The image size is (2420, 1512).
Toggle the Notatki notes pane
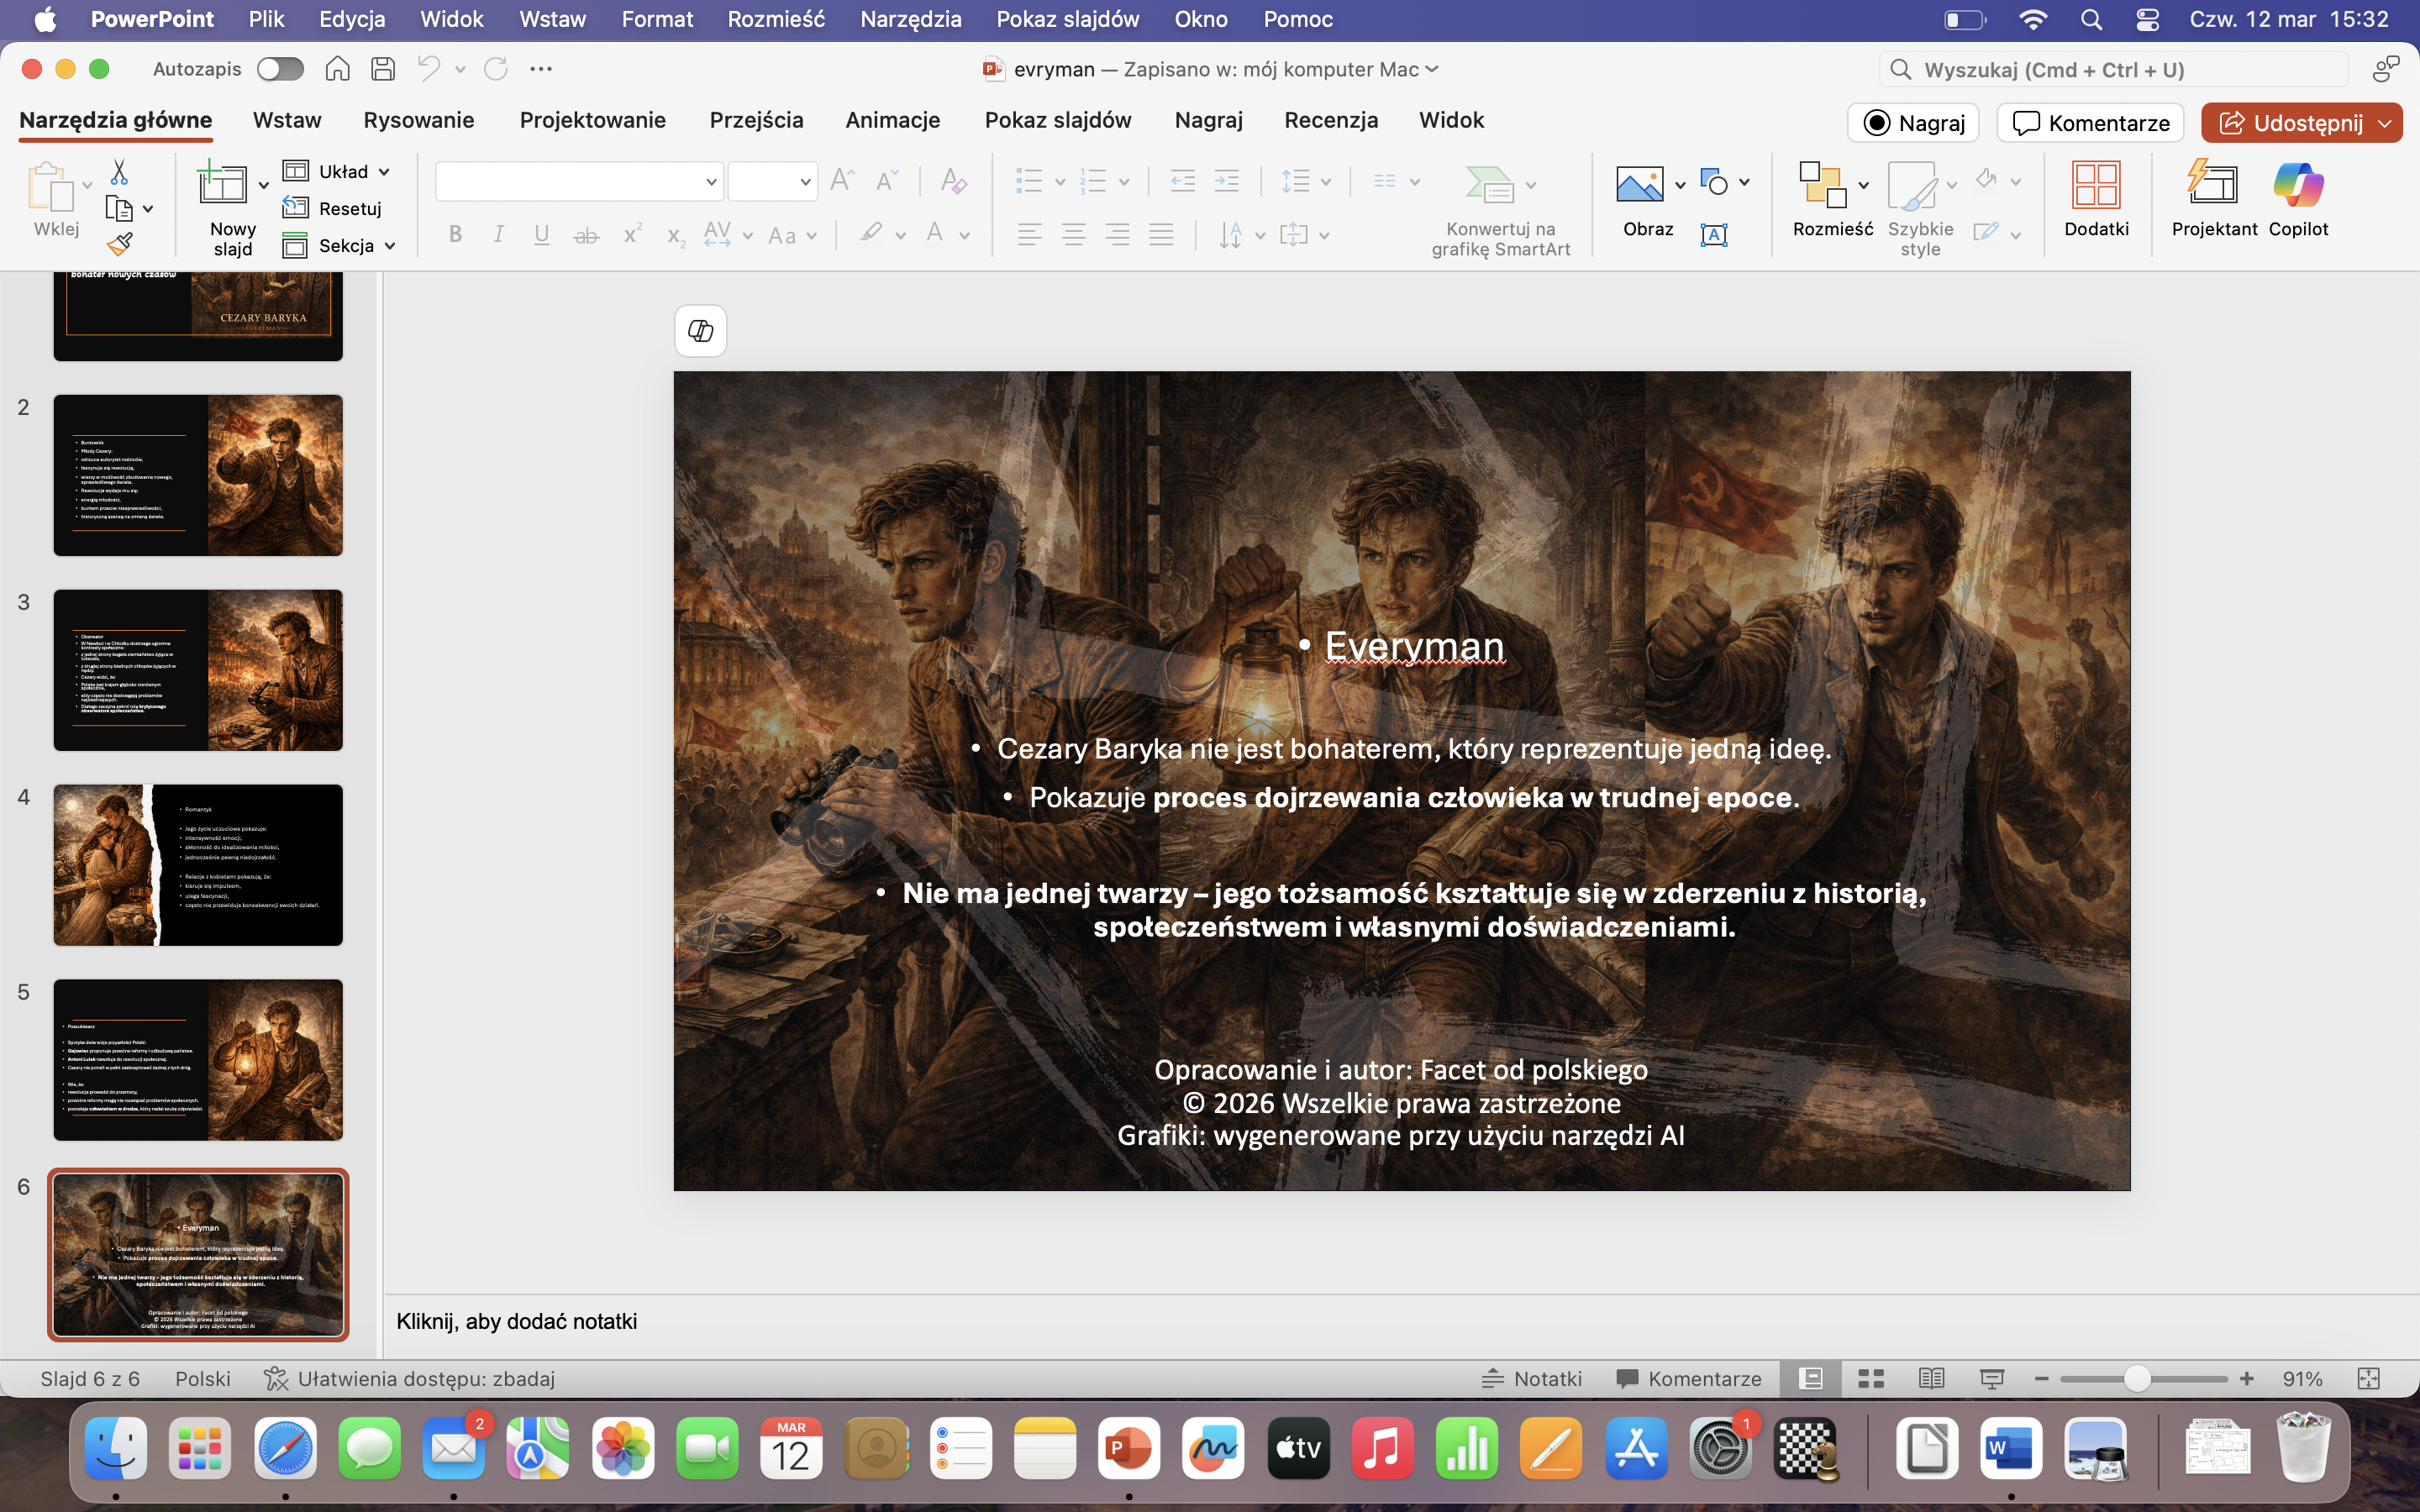[x=1532, y=1379]
